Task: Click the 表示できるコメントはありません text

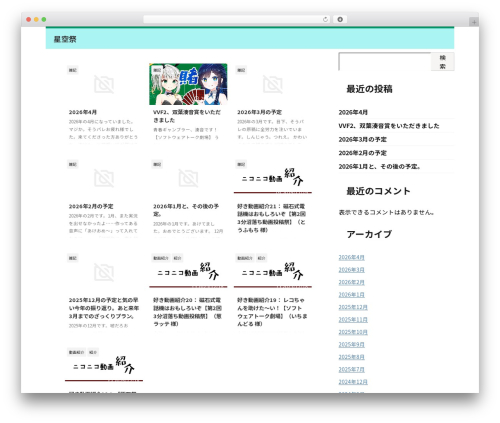Action: 386,212
